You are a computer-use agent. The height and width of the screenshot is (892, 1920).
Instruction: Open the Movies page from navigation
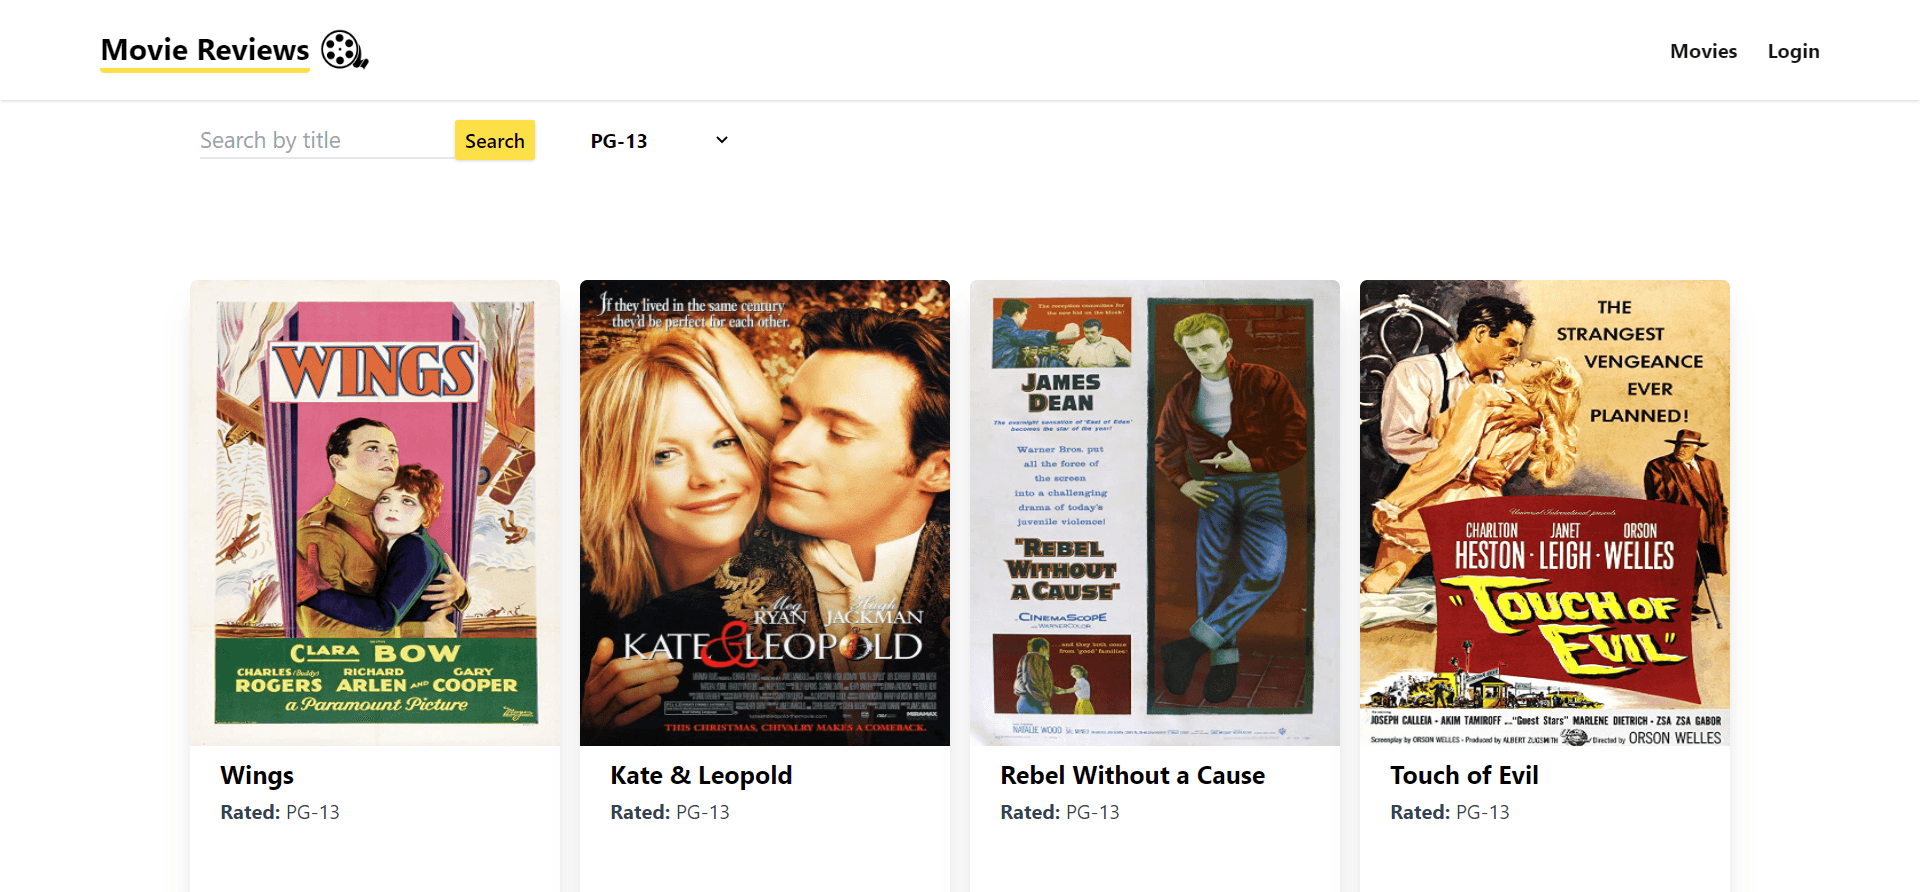point(1703,51)
